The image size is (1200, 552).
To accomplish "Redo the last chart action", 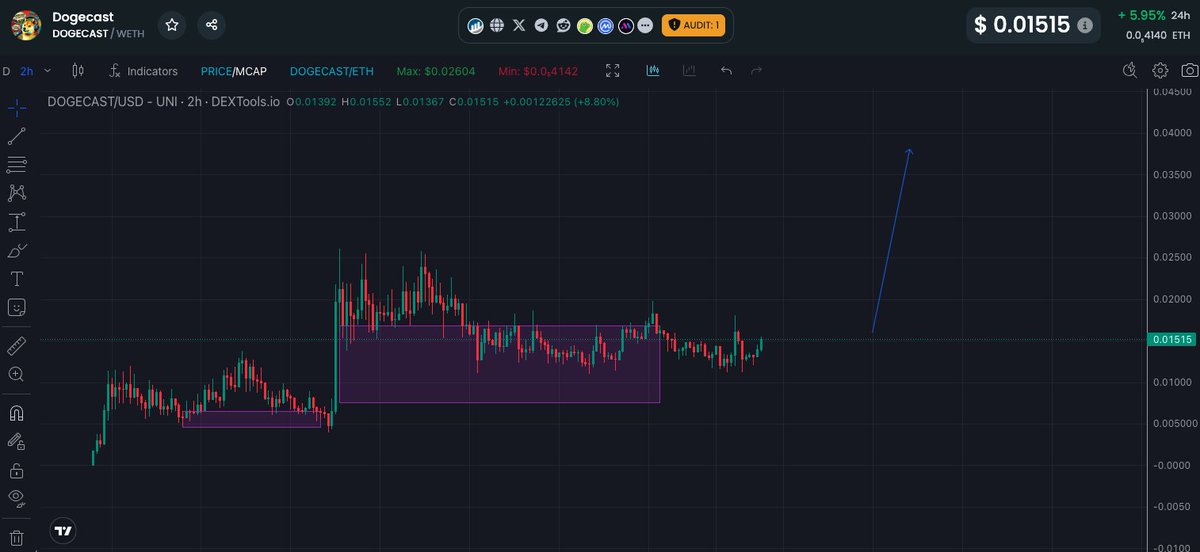I will (756, 71).
